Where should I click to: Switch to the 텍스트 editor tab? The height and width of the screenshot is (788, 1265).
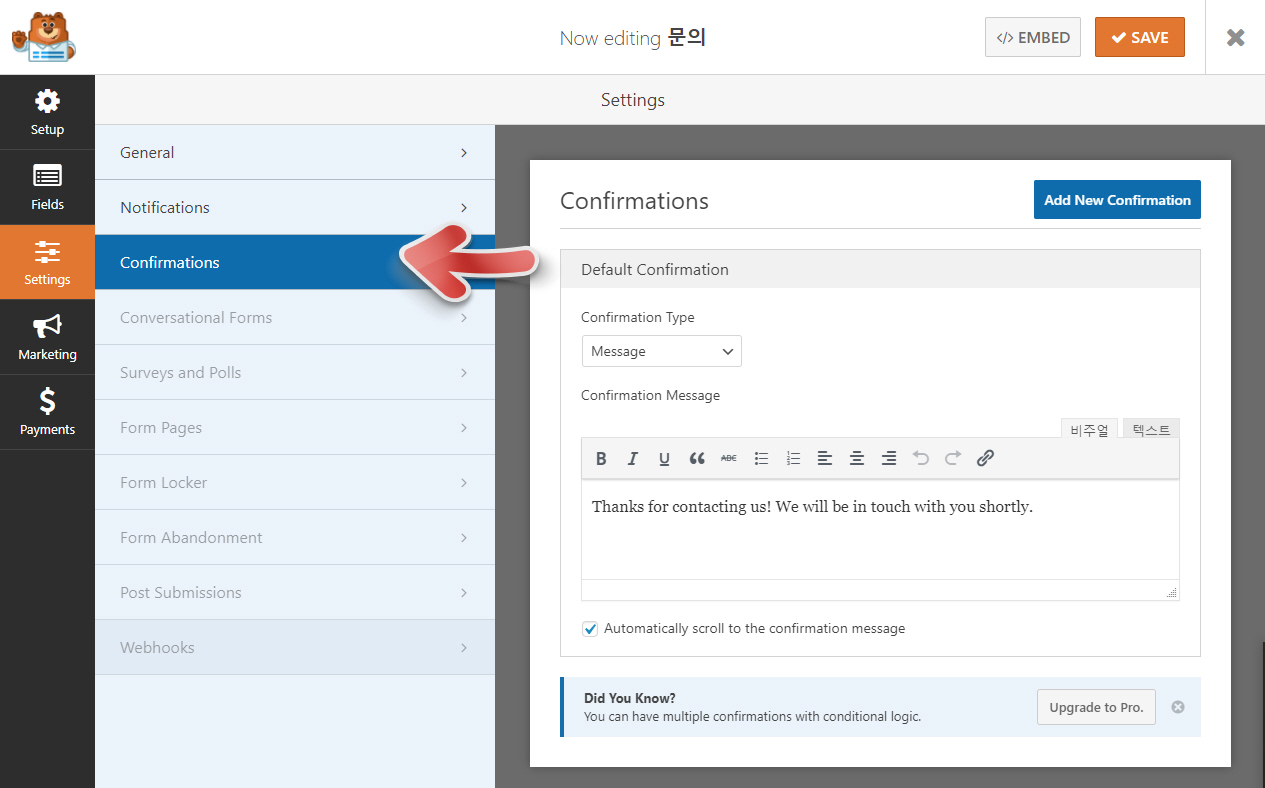click(1151, 430)
